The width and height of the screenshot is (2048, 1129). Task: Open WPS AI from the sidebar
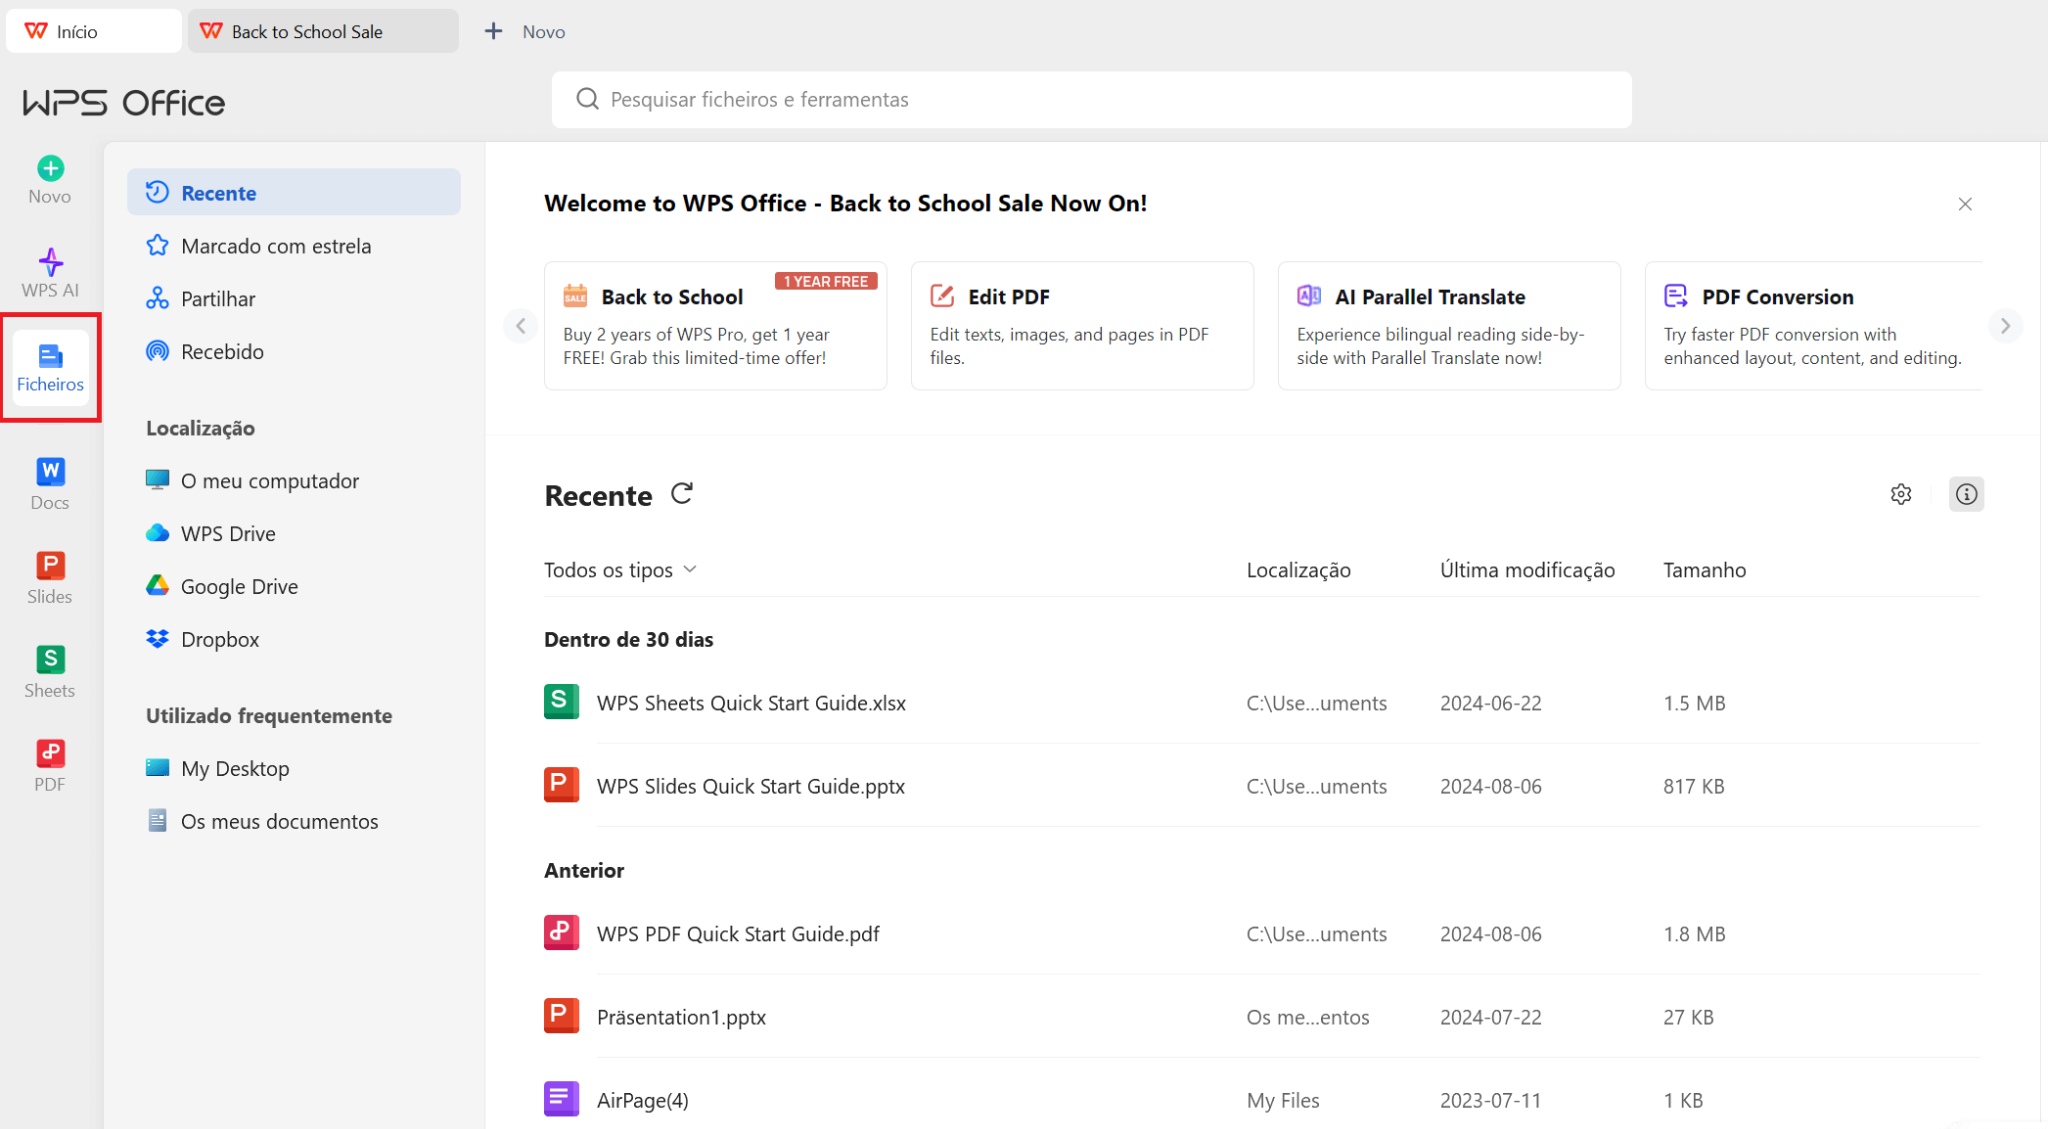[x=50, y=273]
